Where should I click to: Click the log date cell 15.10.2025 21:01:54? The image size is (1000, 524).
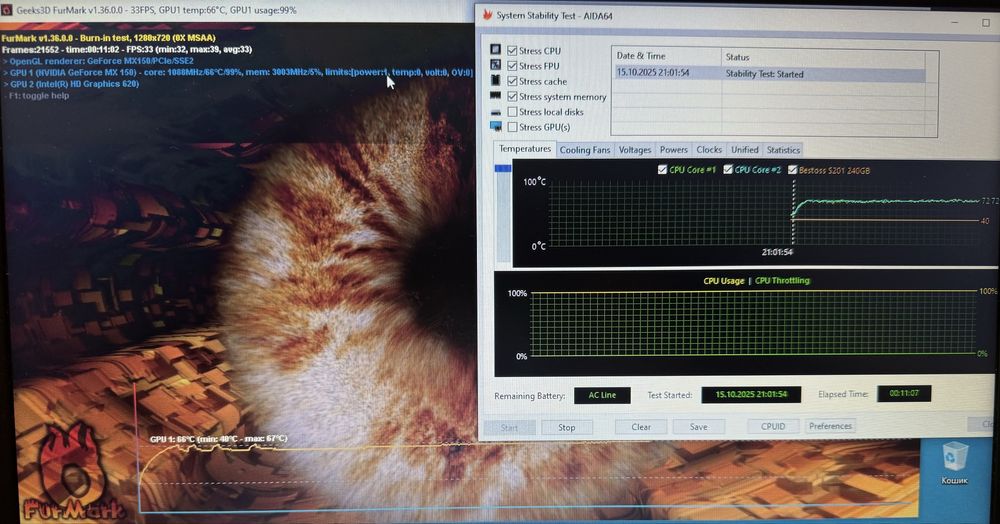[x=652, y=73]
